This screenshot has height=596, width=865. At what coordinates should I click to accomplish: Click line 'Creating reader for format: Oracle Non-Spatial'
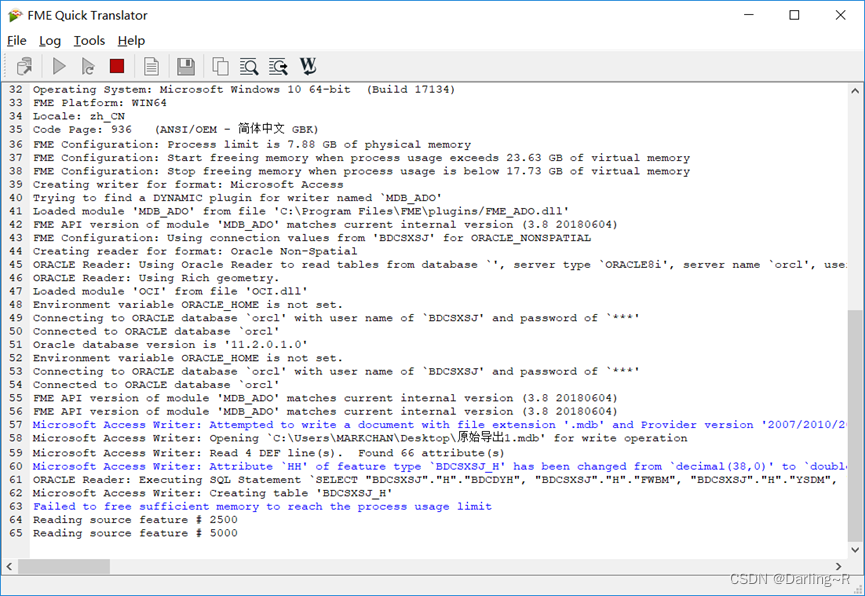pyautogui.click(x=195, y=251)
